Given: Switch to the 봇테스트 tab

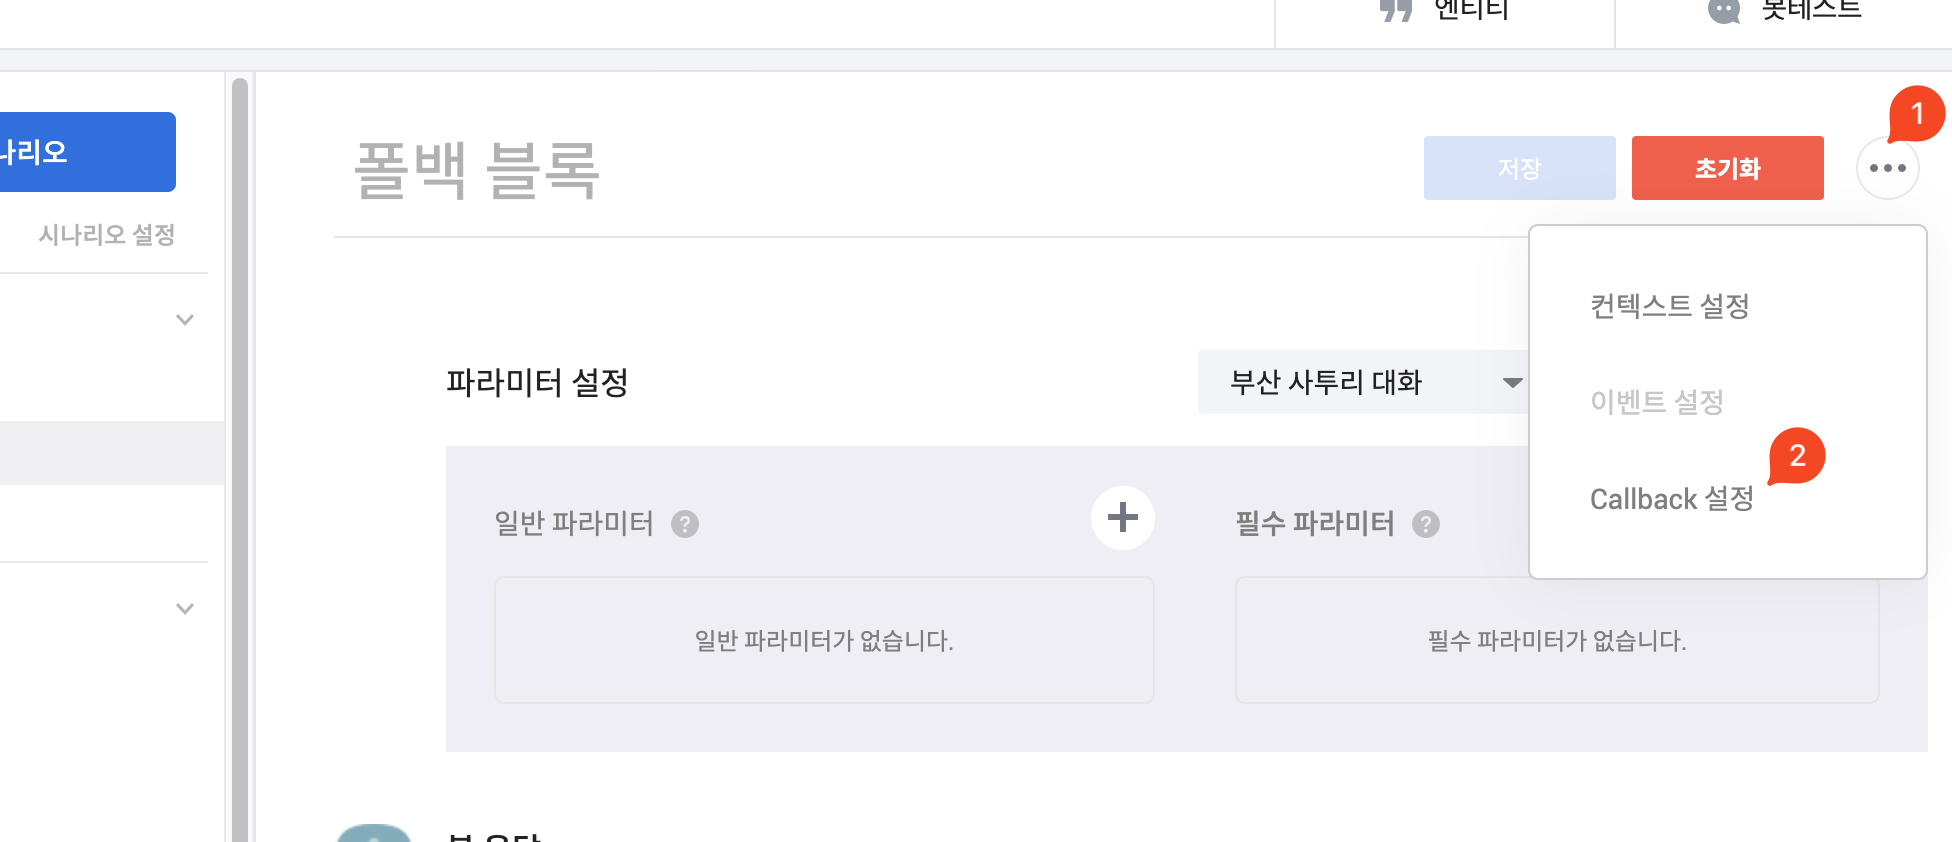Looking at the screenshot, I should pos(1785,12).
